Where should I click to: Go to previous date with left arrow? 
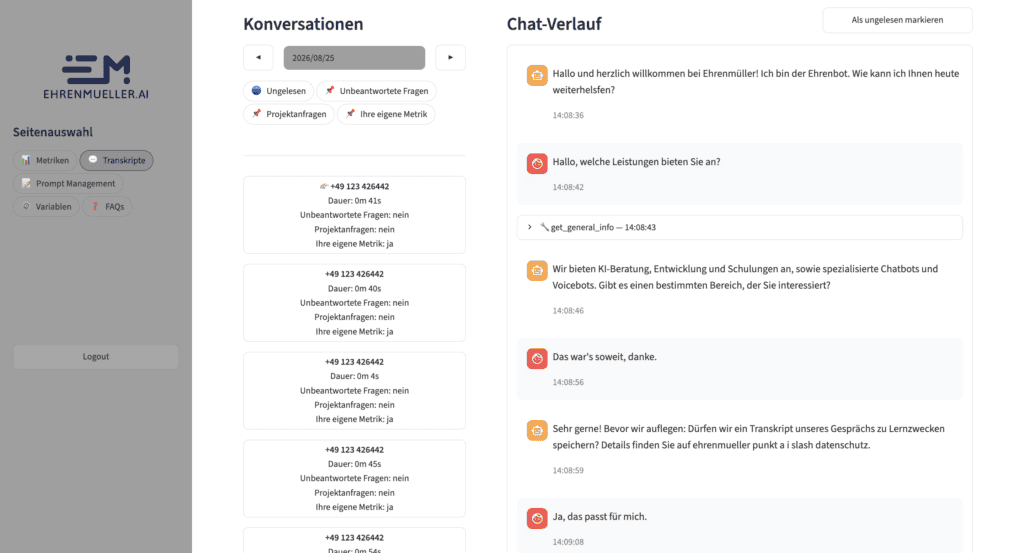259,57
